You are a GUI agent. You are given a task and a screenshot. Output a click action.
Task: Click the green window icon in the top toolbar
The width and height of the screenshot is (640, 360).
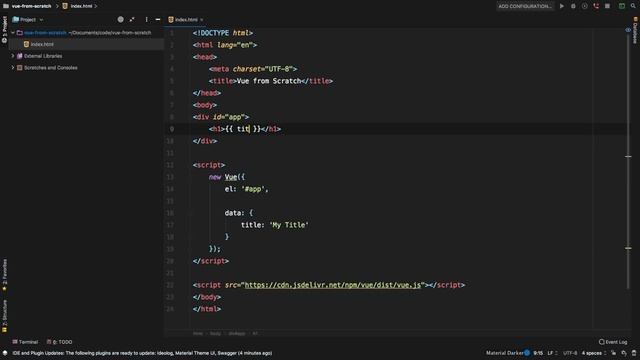click(622, 6)
